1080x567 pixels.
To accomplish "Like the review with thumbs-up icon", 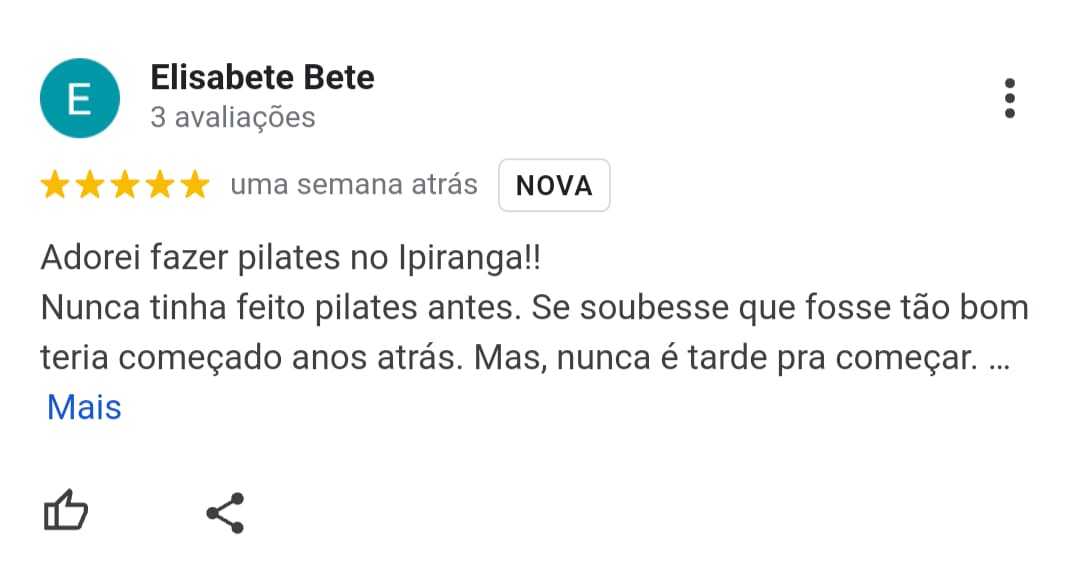I will coord(66,511).
